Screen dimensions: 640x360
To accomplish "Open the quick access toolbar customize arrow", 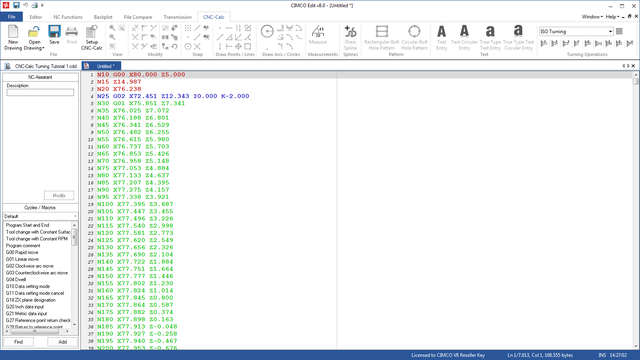I will click(42, 6).
